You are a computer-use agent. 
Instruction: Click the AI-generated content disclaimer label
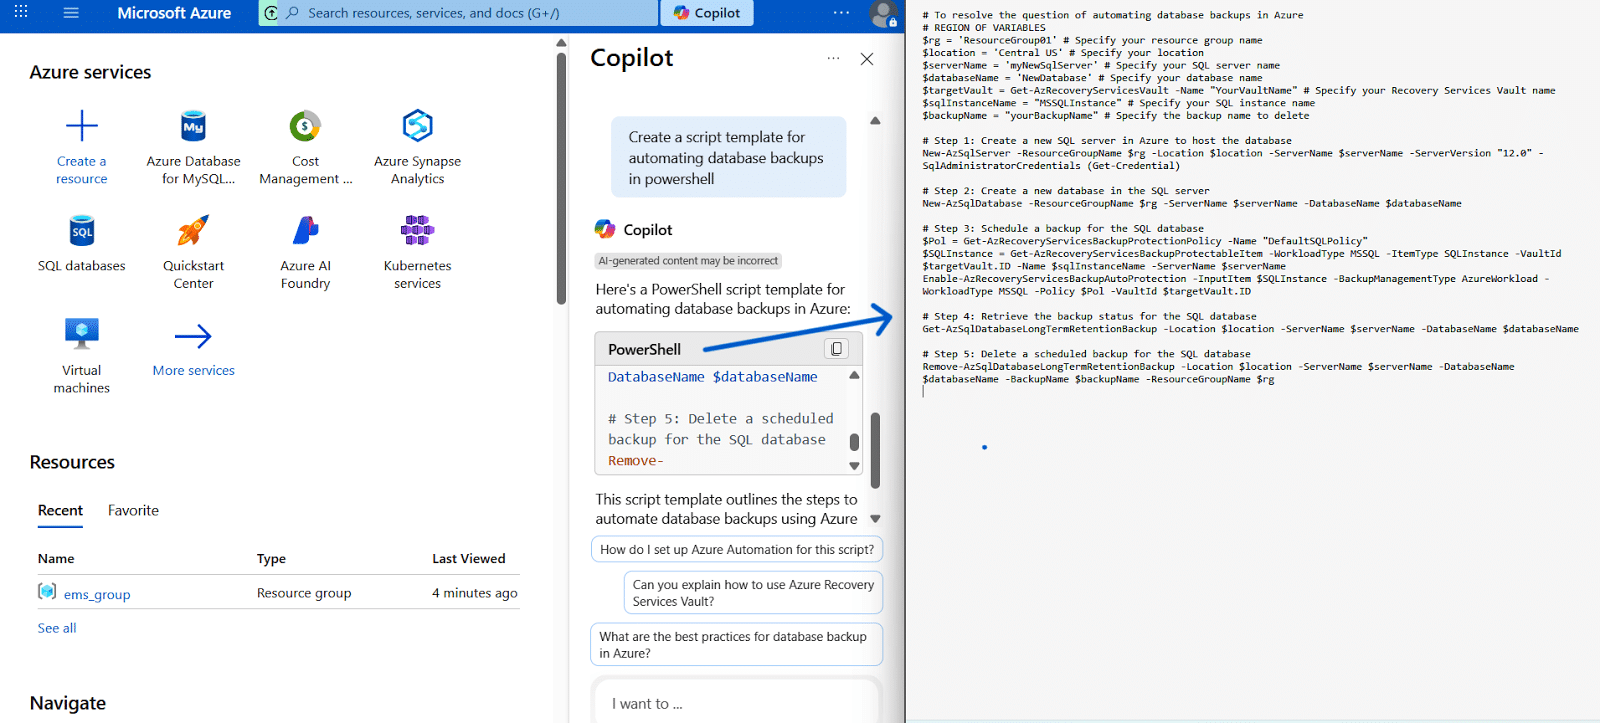click(688, 261)
